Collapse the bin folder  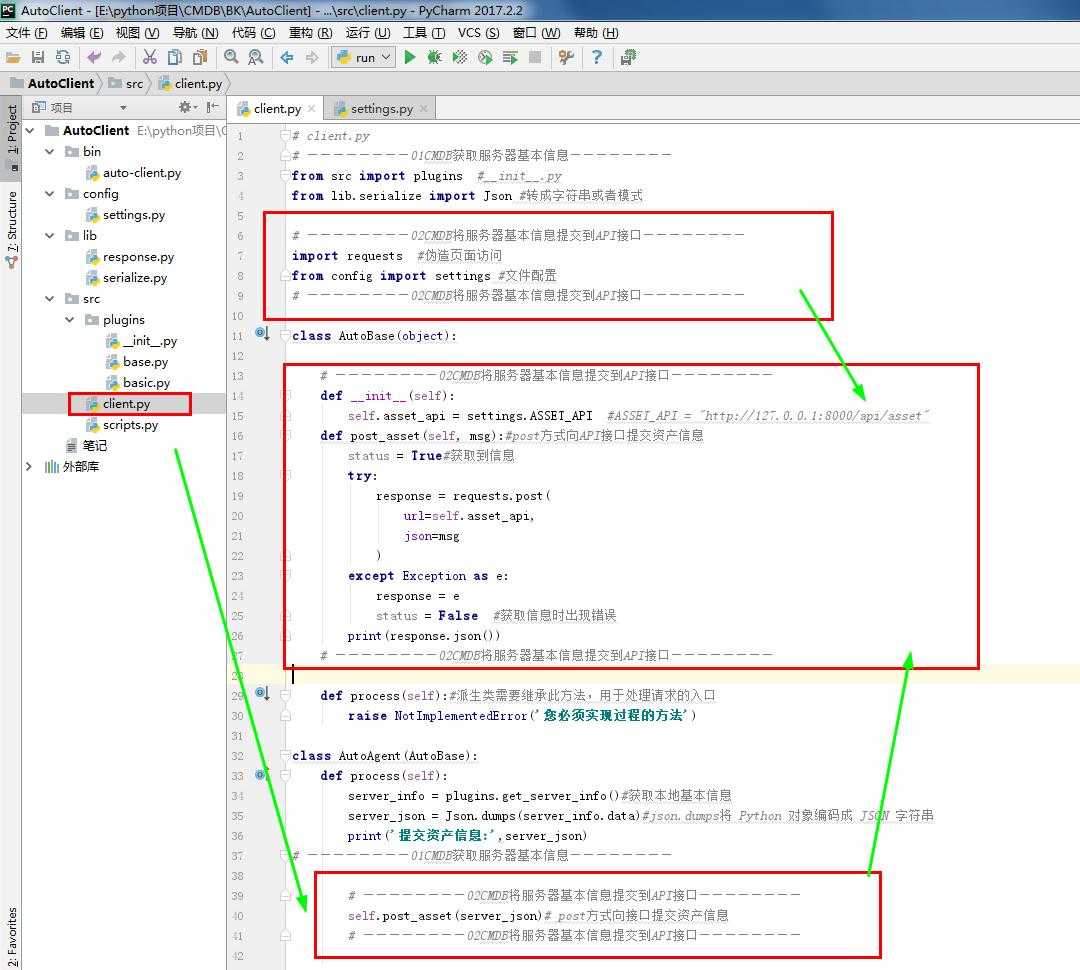click(x=50, y=152)
